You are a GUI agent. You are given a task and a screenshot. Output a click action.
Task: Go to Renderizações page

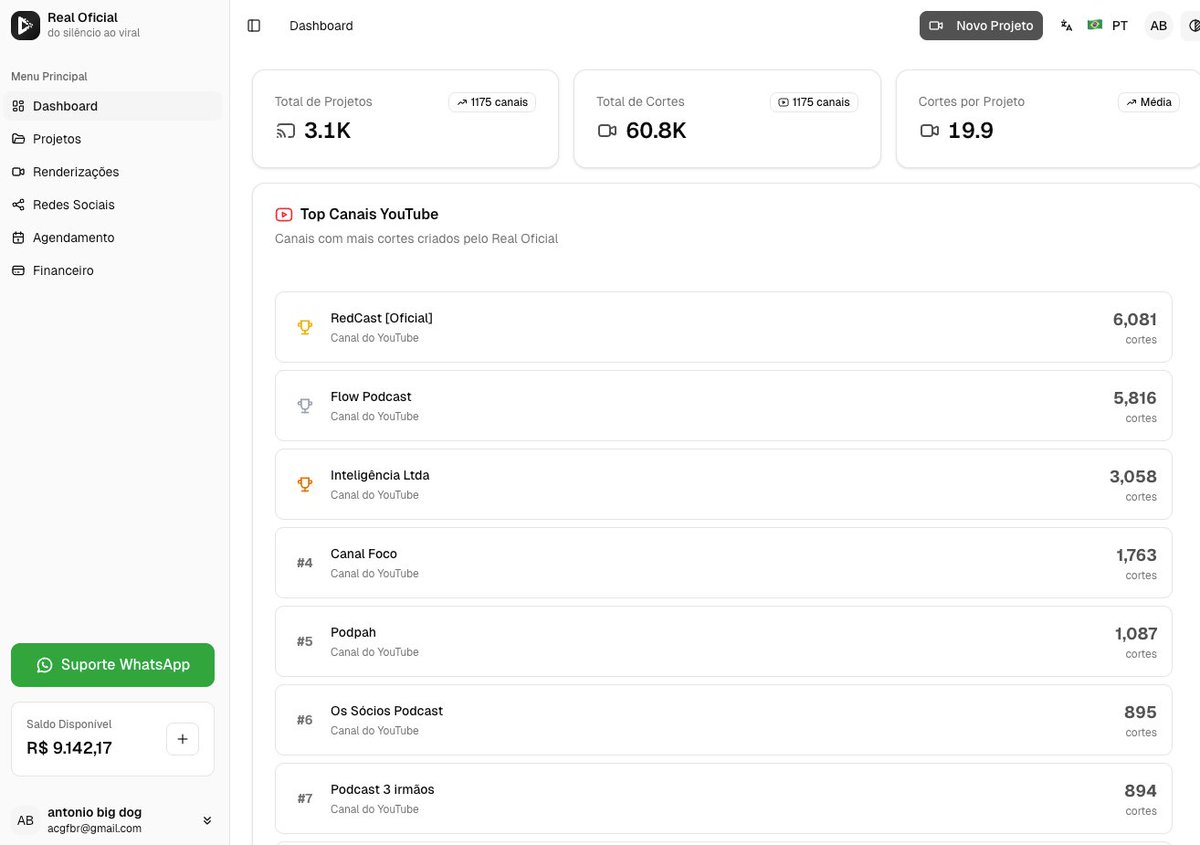[112, 172]
